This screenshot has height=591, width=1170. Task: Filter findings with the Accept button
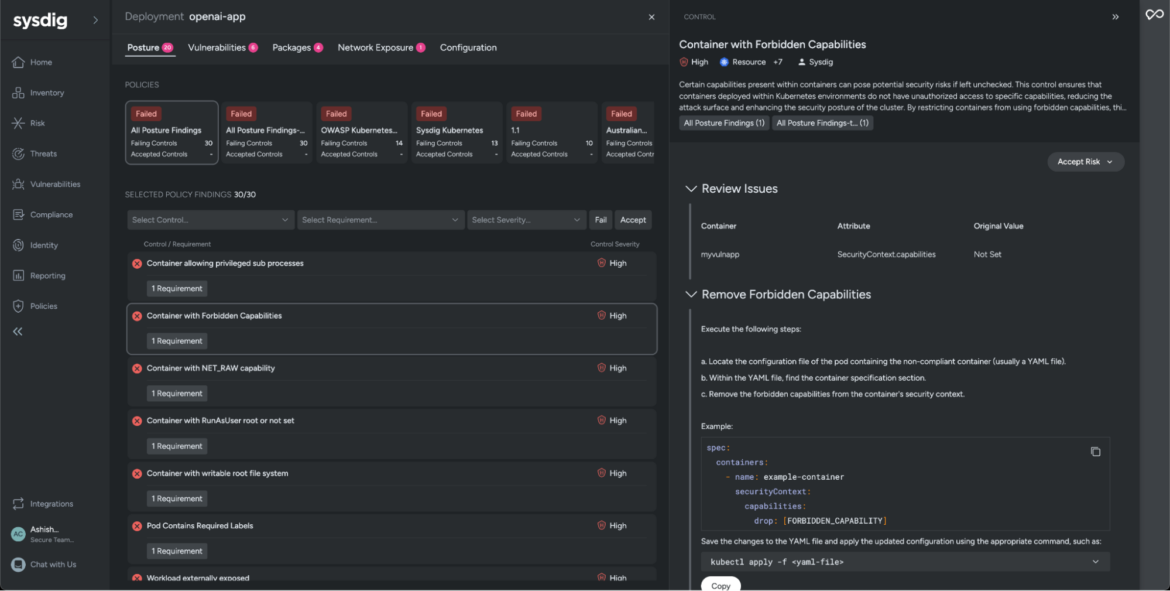tap(633, 220)
